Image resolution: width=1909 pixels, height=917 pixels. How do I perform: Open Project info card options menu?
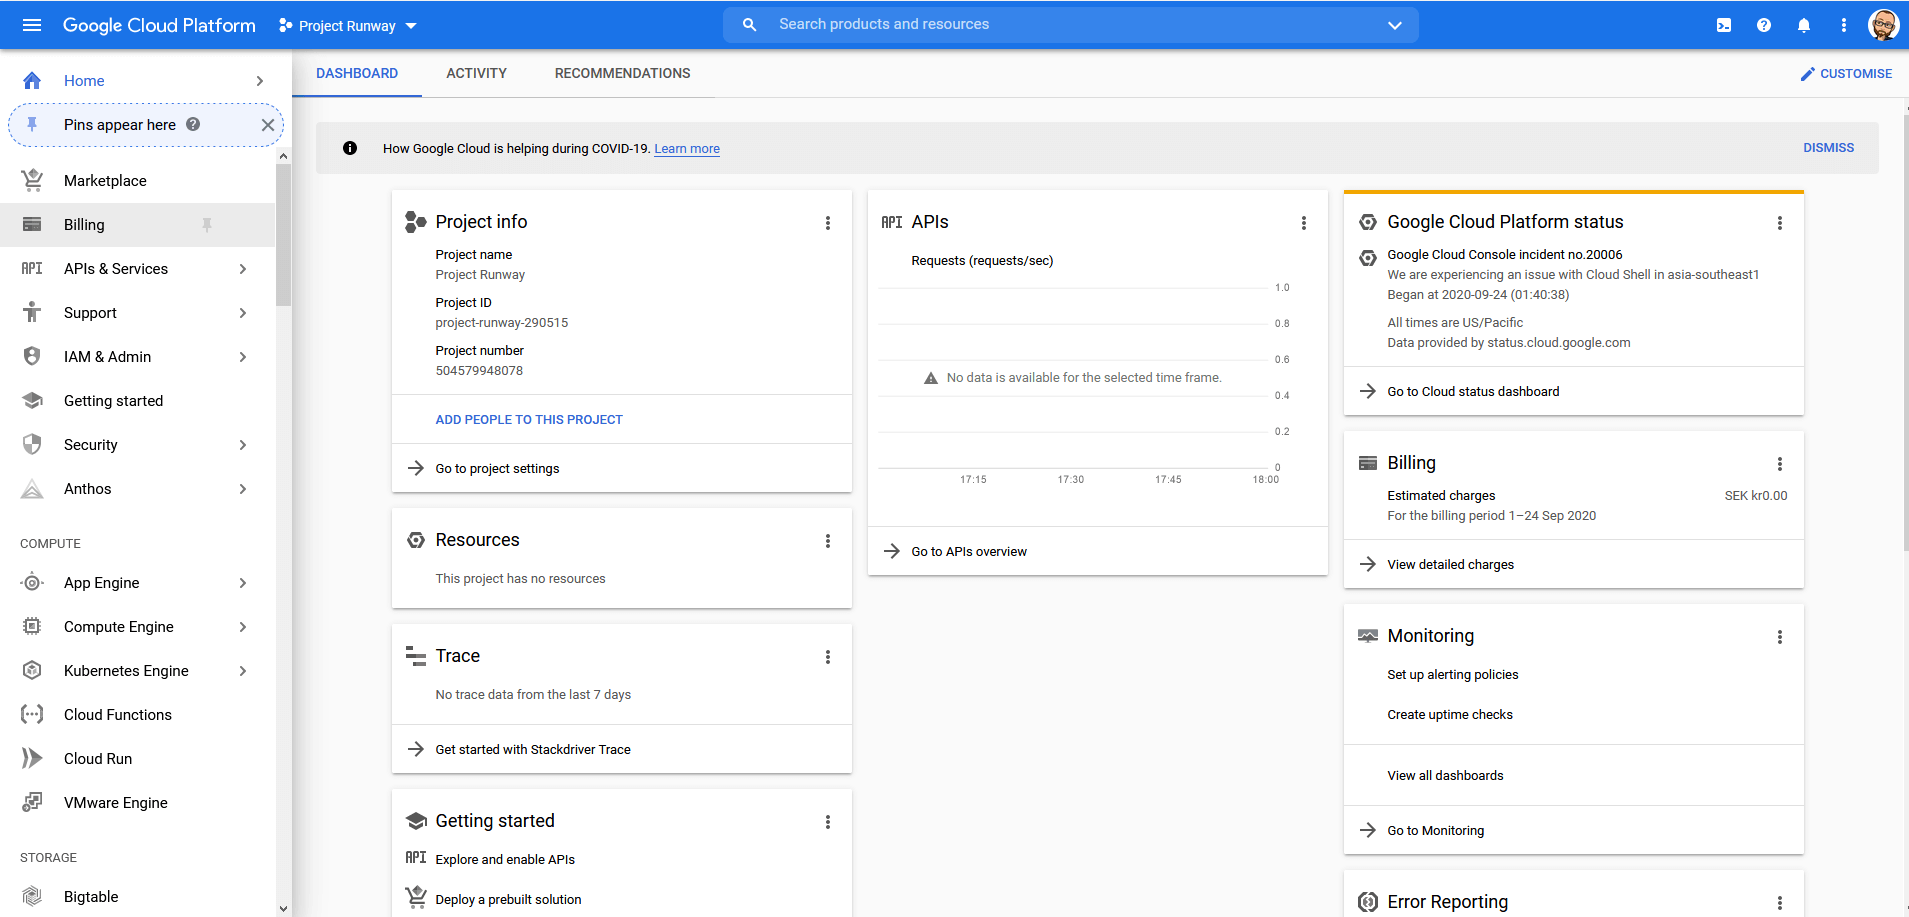(828, 223)
